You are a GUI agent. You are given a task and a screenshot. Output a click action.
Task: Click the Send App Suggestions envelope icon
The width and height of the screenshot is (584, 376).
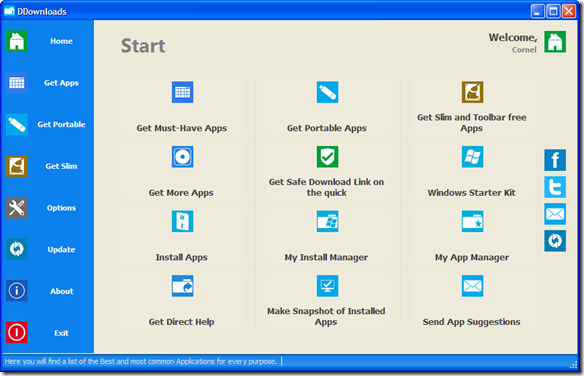point(473,286)
